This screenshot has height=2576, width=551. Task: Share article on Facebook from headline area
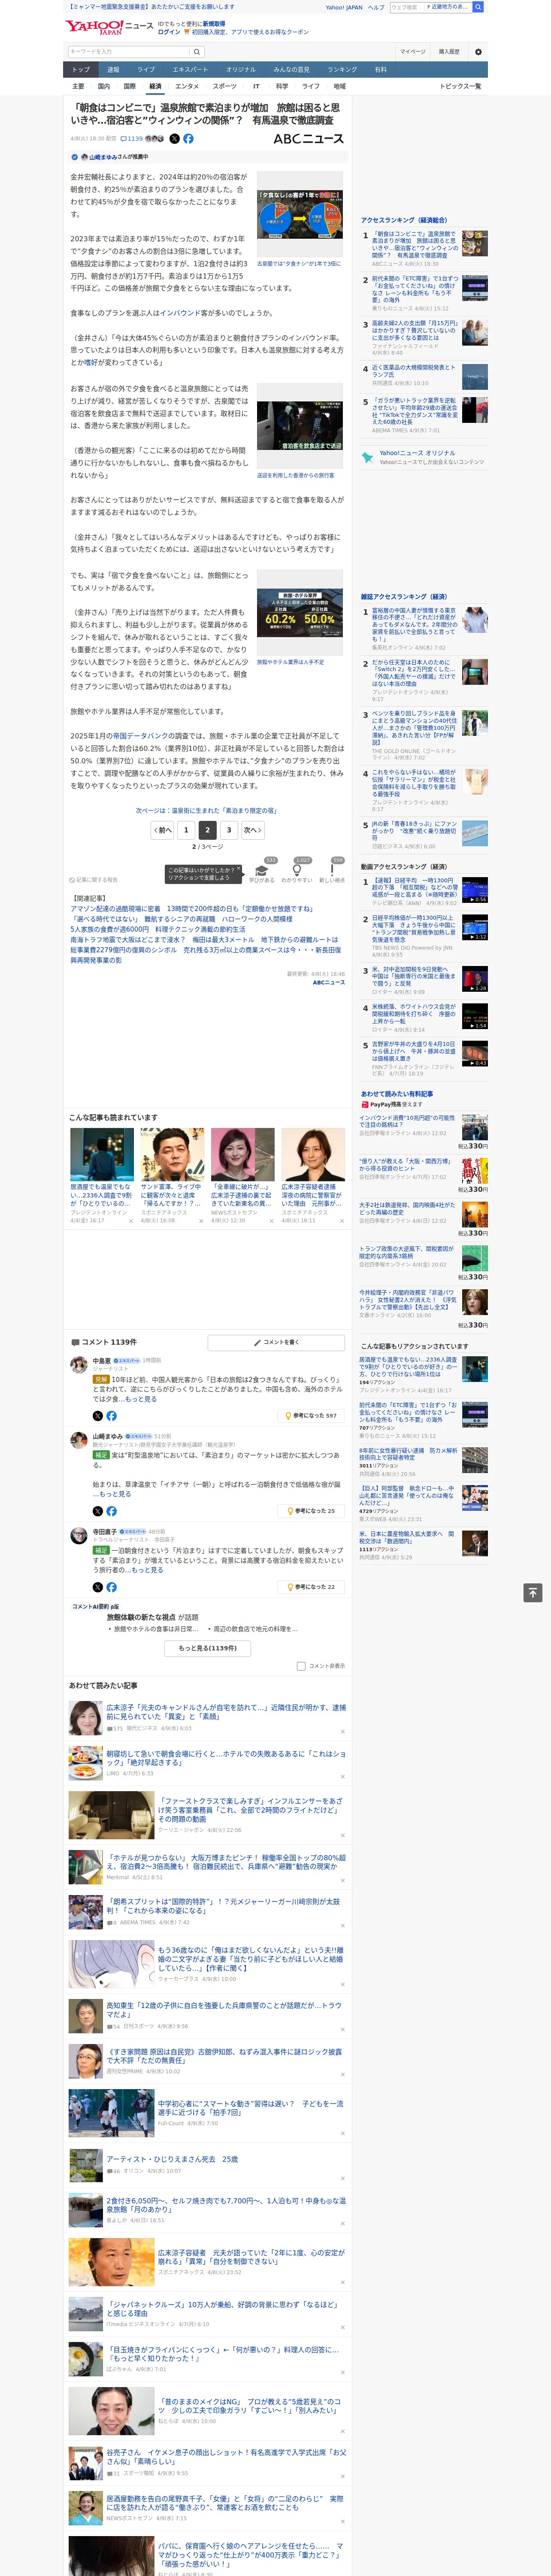(x=188, y=139)
